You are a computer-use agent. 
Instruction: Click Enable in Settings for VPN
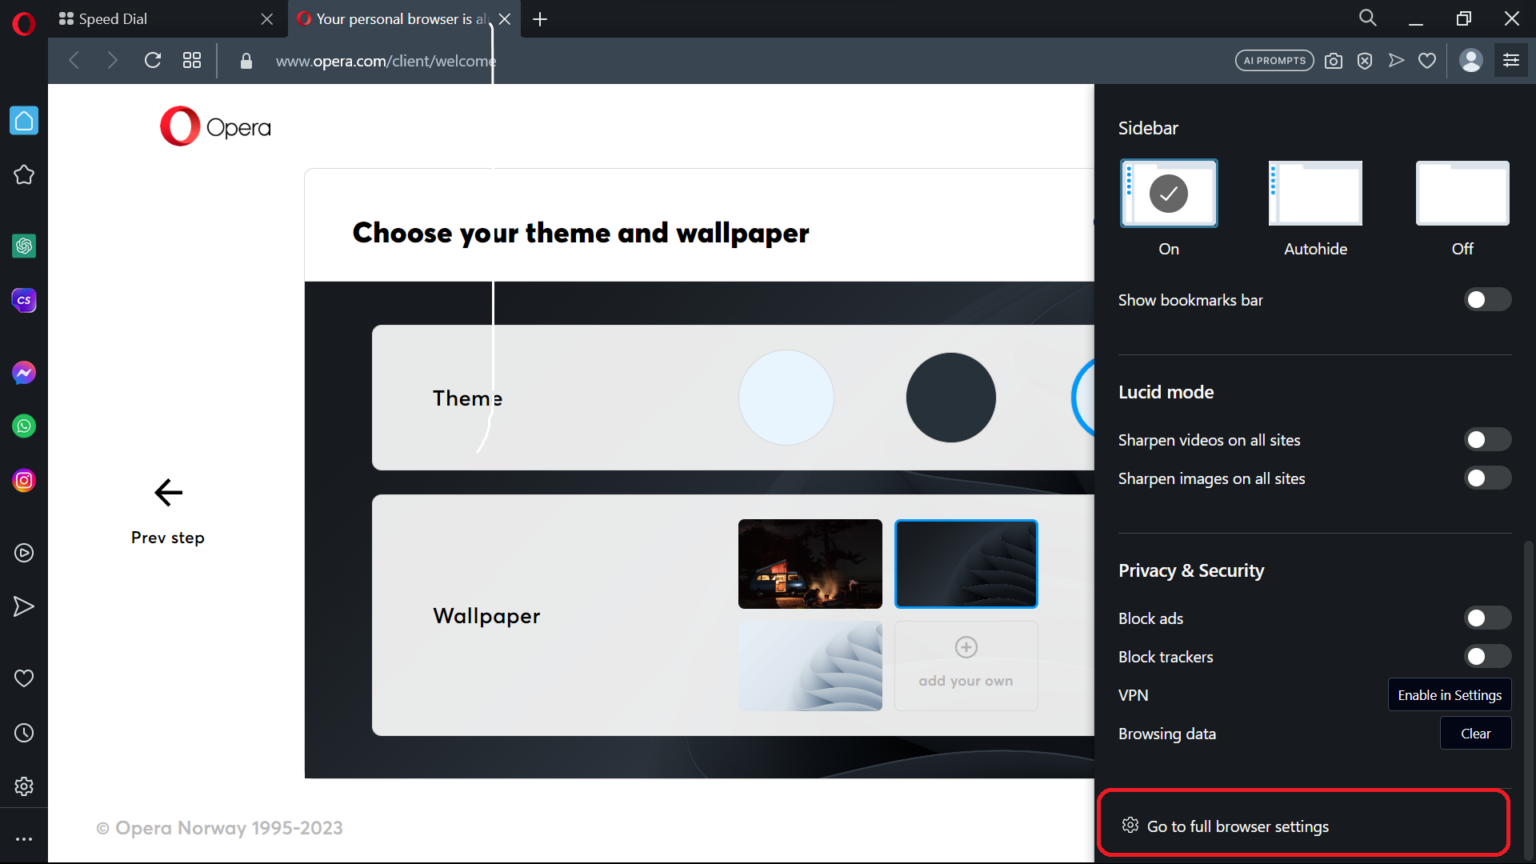tap(1449, 695)
